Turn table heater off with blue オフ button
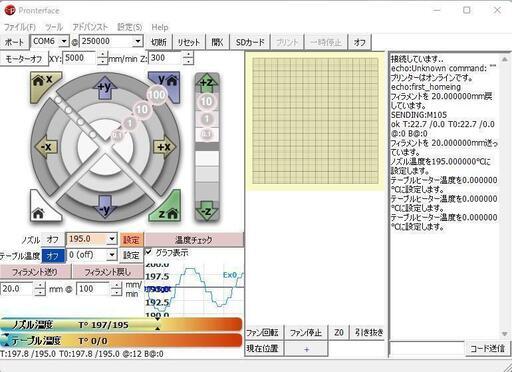 point(53,256)
